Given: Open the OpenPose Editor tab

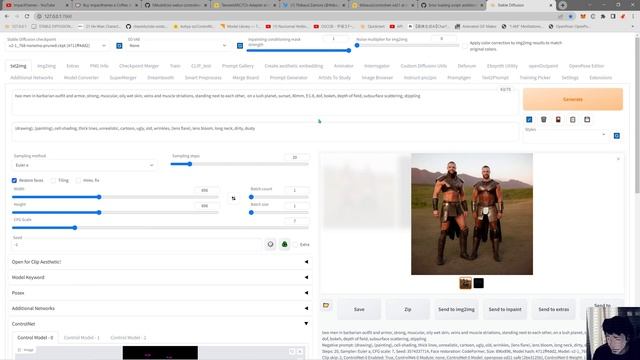Looking at the screenshot, I should pos(586,66).
